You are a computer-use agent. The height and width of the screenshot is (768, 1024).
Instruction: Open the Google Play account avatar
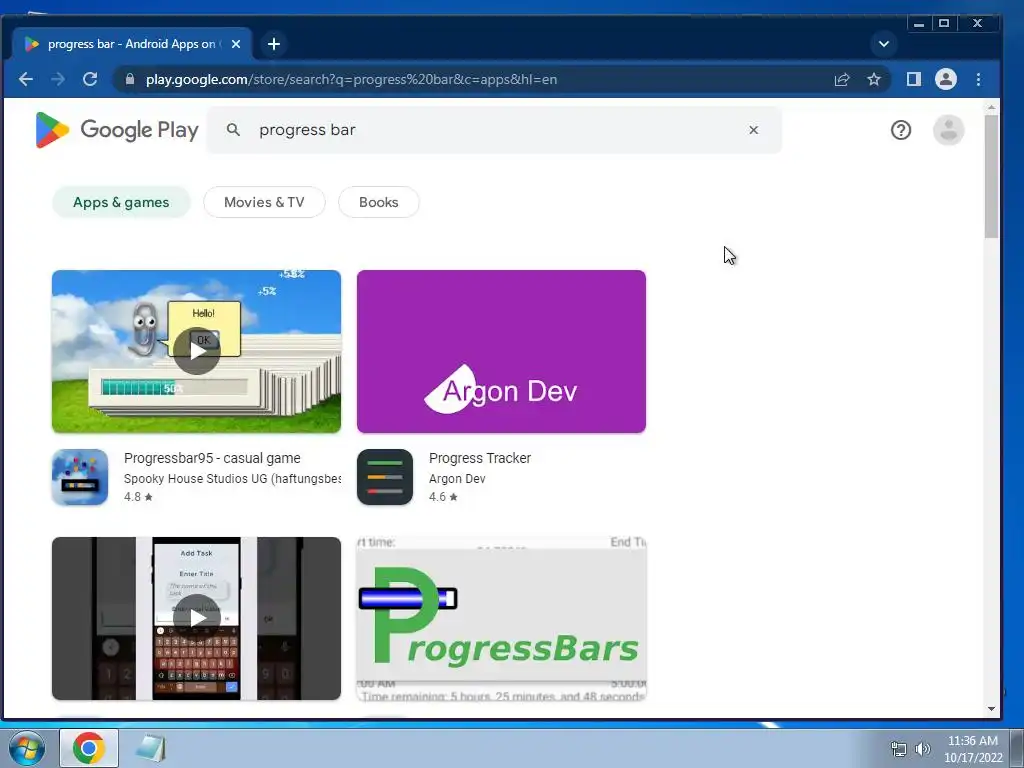948,130
